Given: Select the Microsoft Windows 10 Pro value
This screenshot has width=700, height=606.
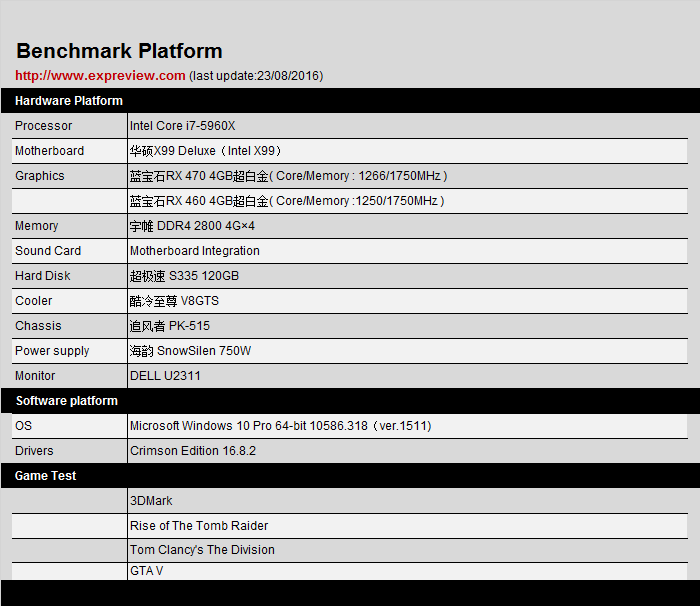Looking at the screenshot, I should 281,426.
